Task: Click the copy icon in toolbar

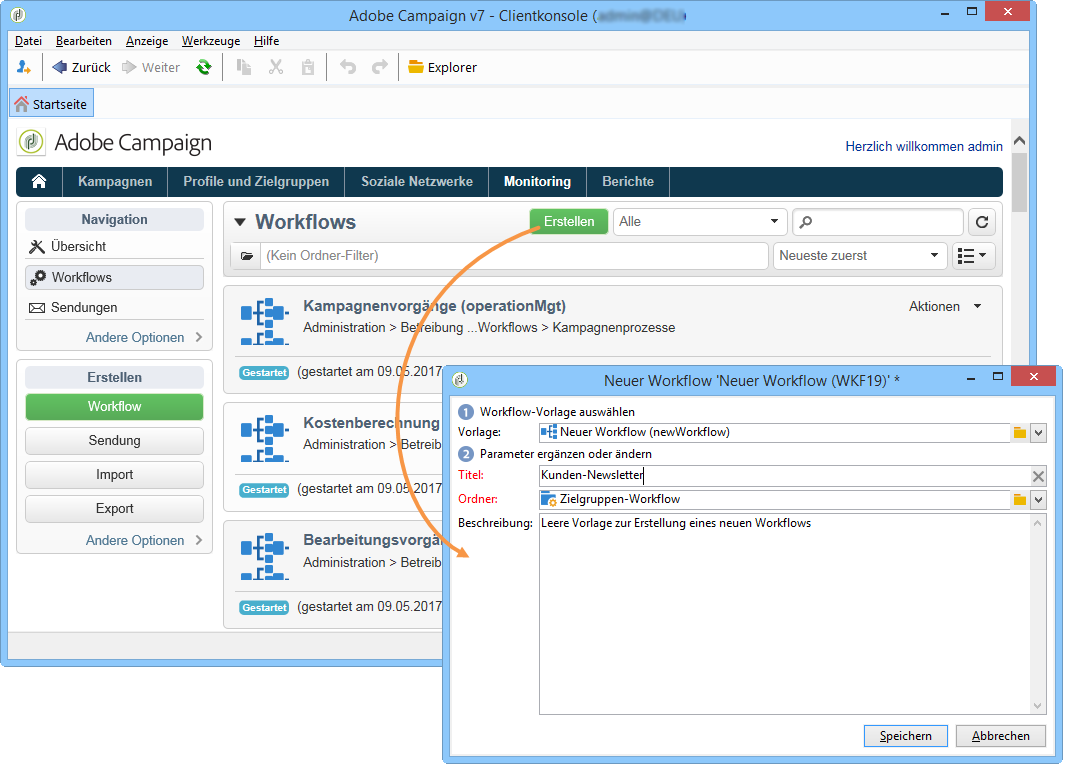Action: click(x=244, y=67)
